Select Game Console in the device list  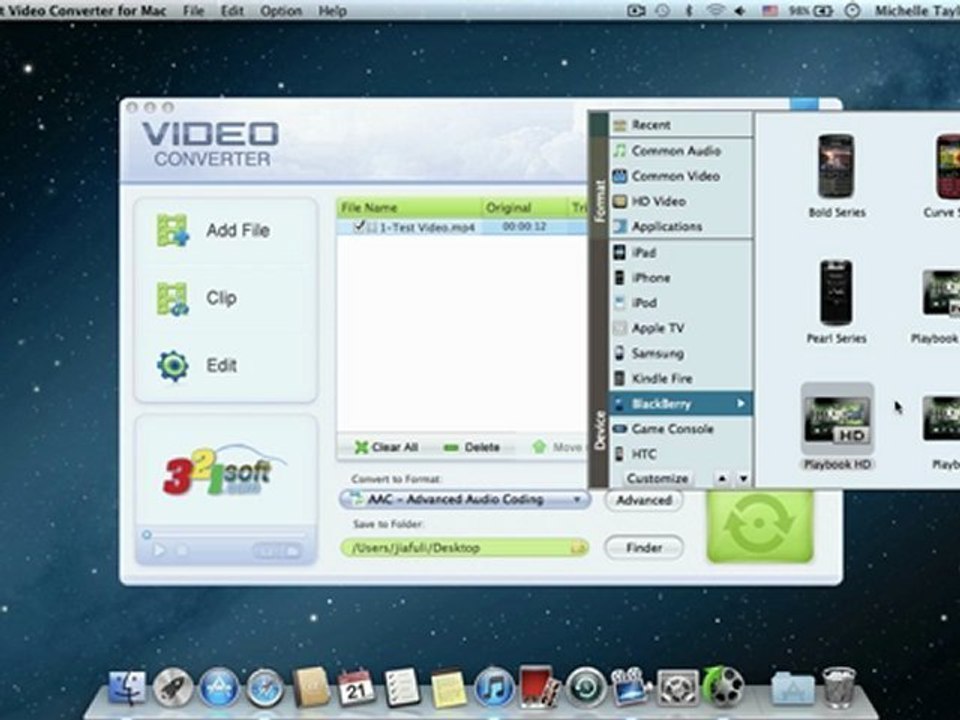pyautogui.click(x=681, y=429)
